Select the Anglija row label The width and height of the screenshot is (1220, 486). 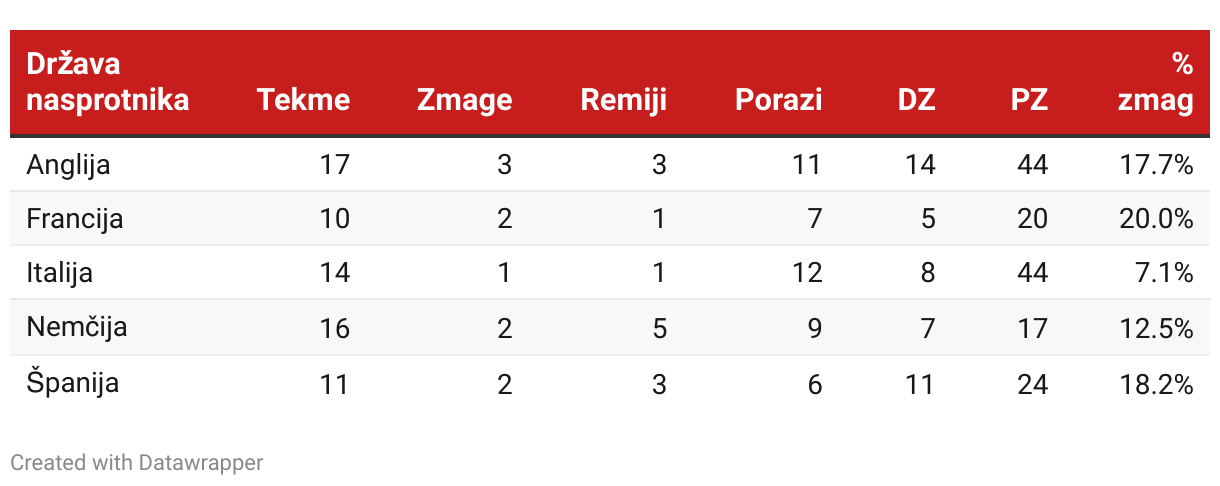tap(69, 165)
